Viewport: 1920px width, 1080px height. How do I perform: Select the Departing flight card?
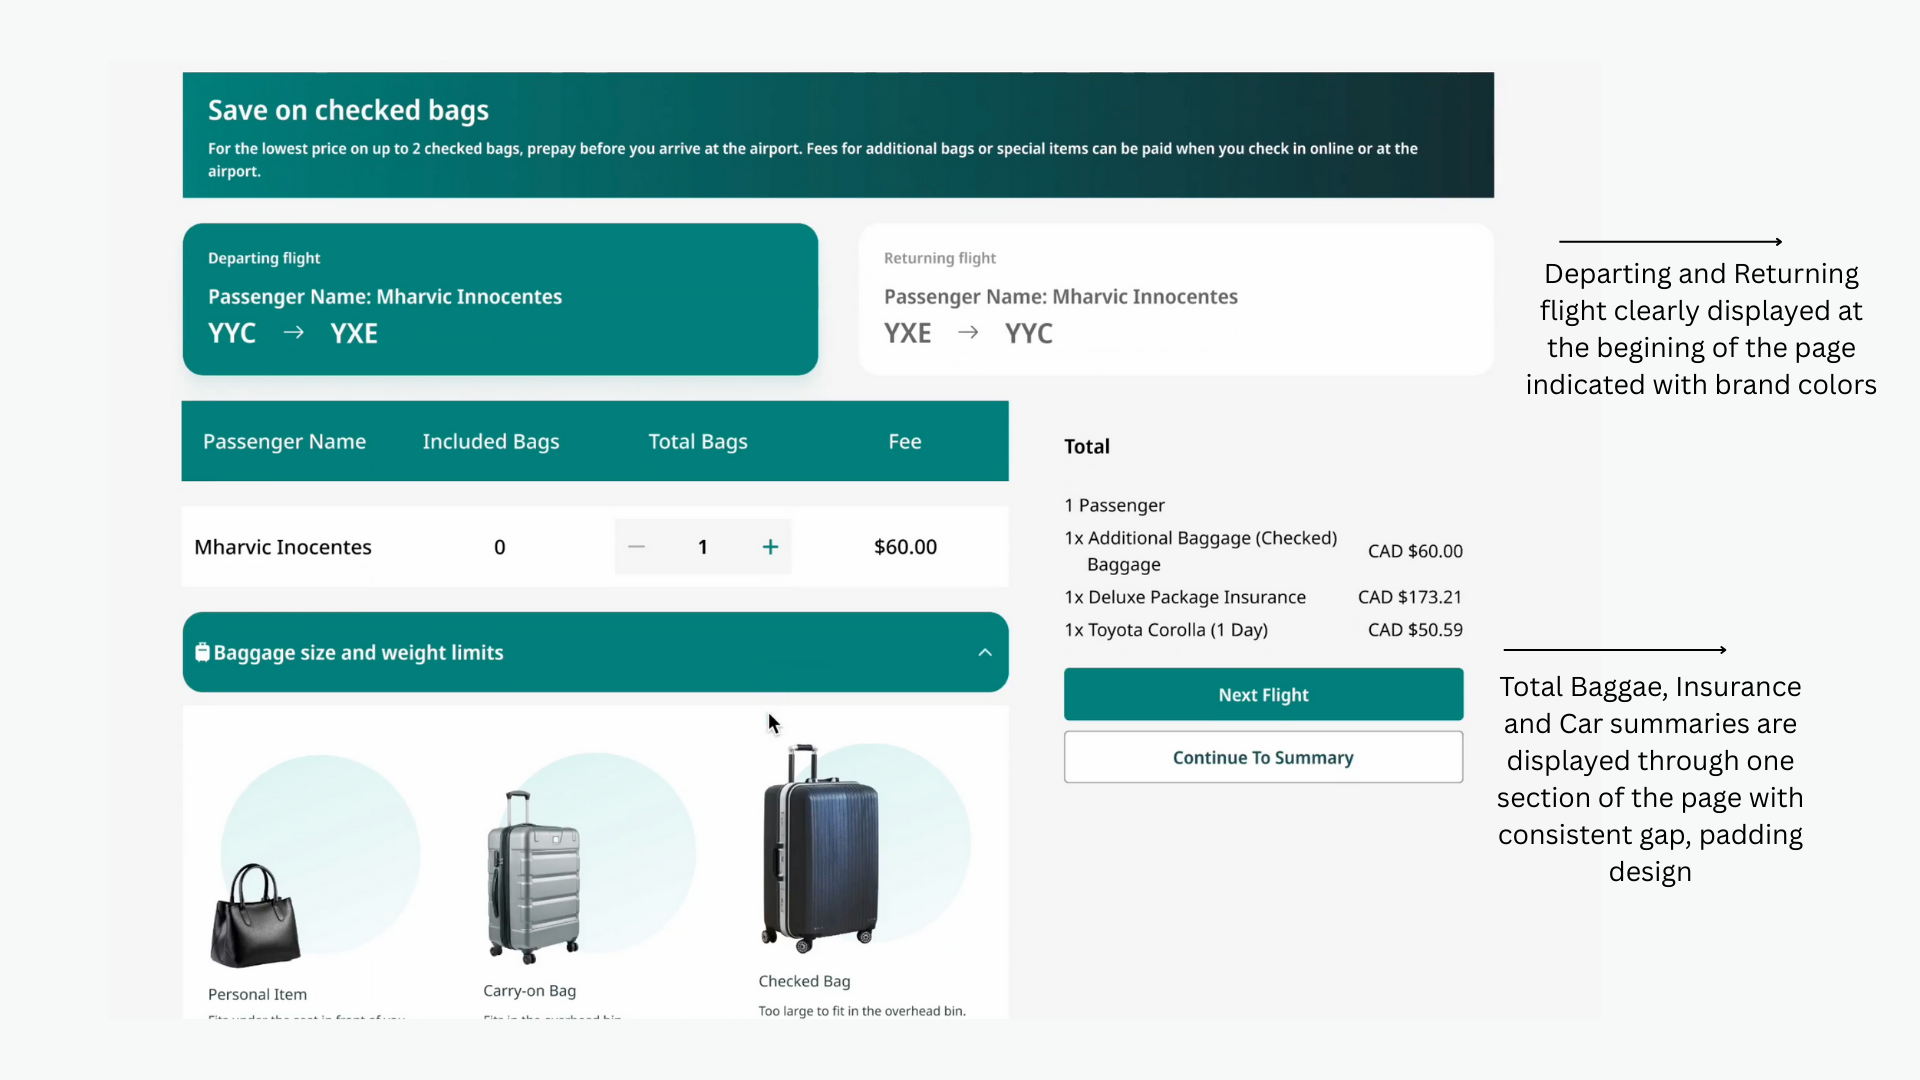pos(500,299)
